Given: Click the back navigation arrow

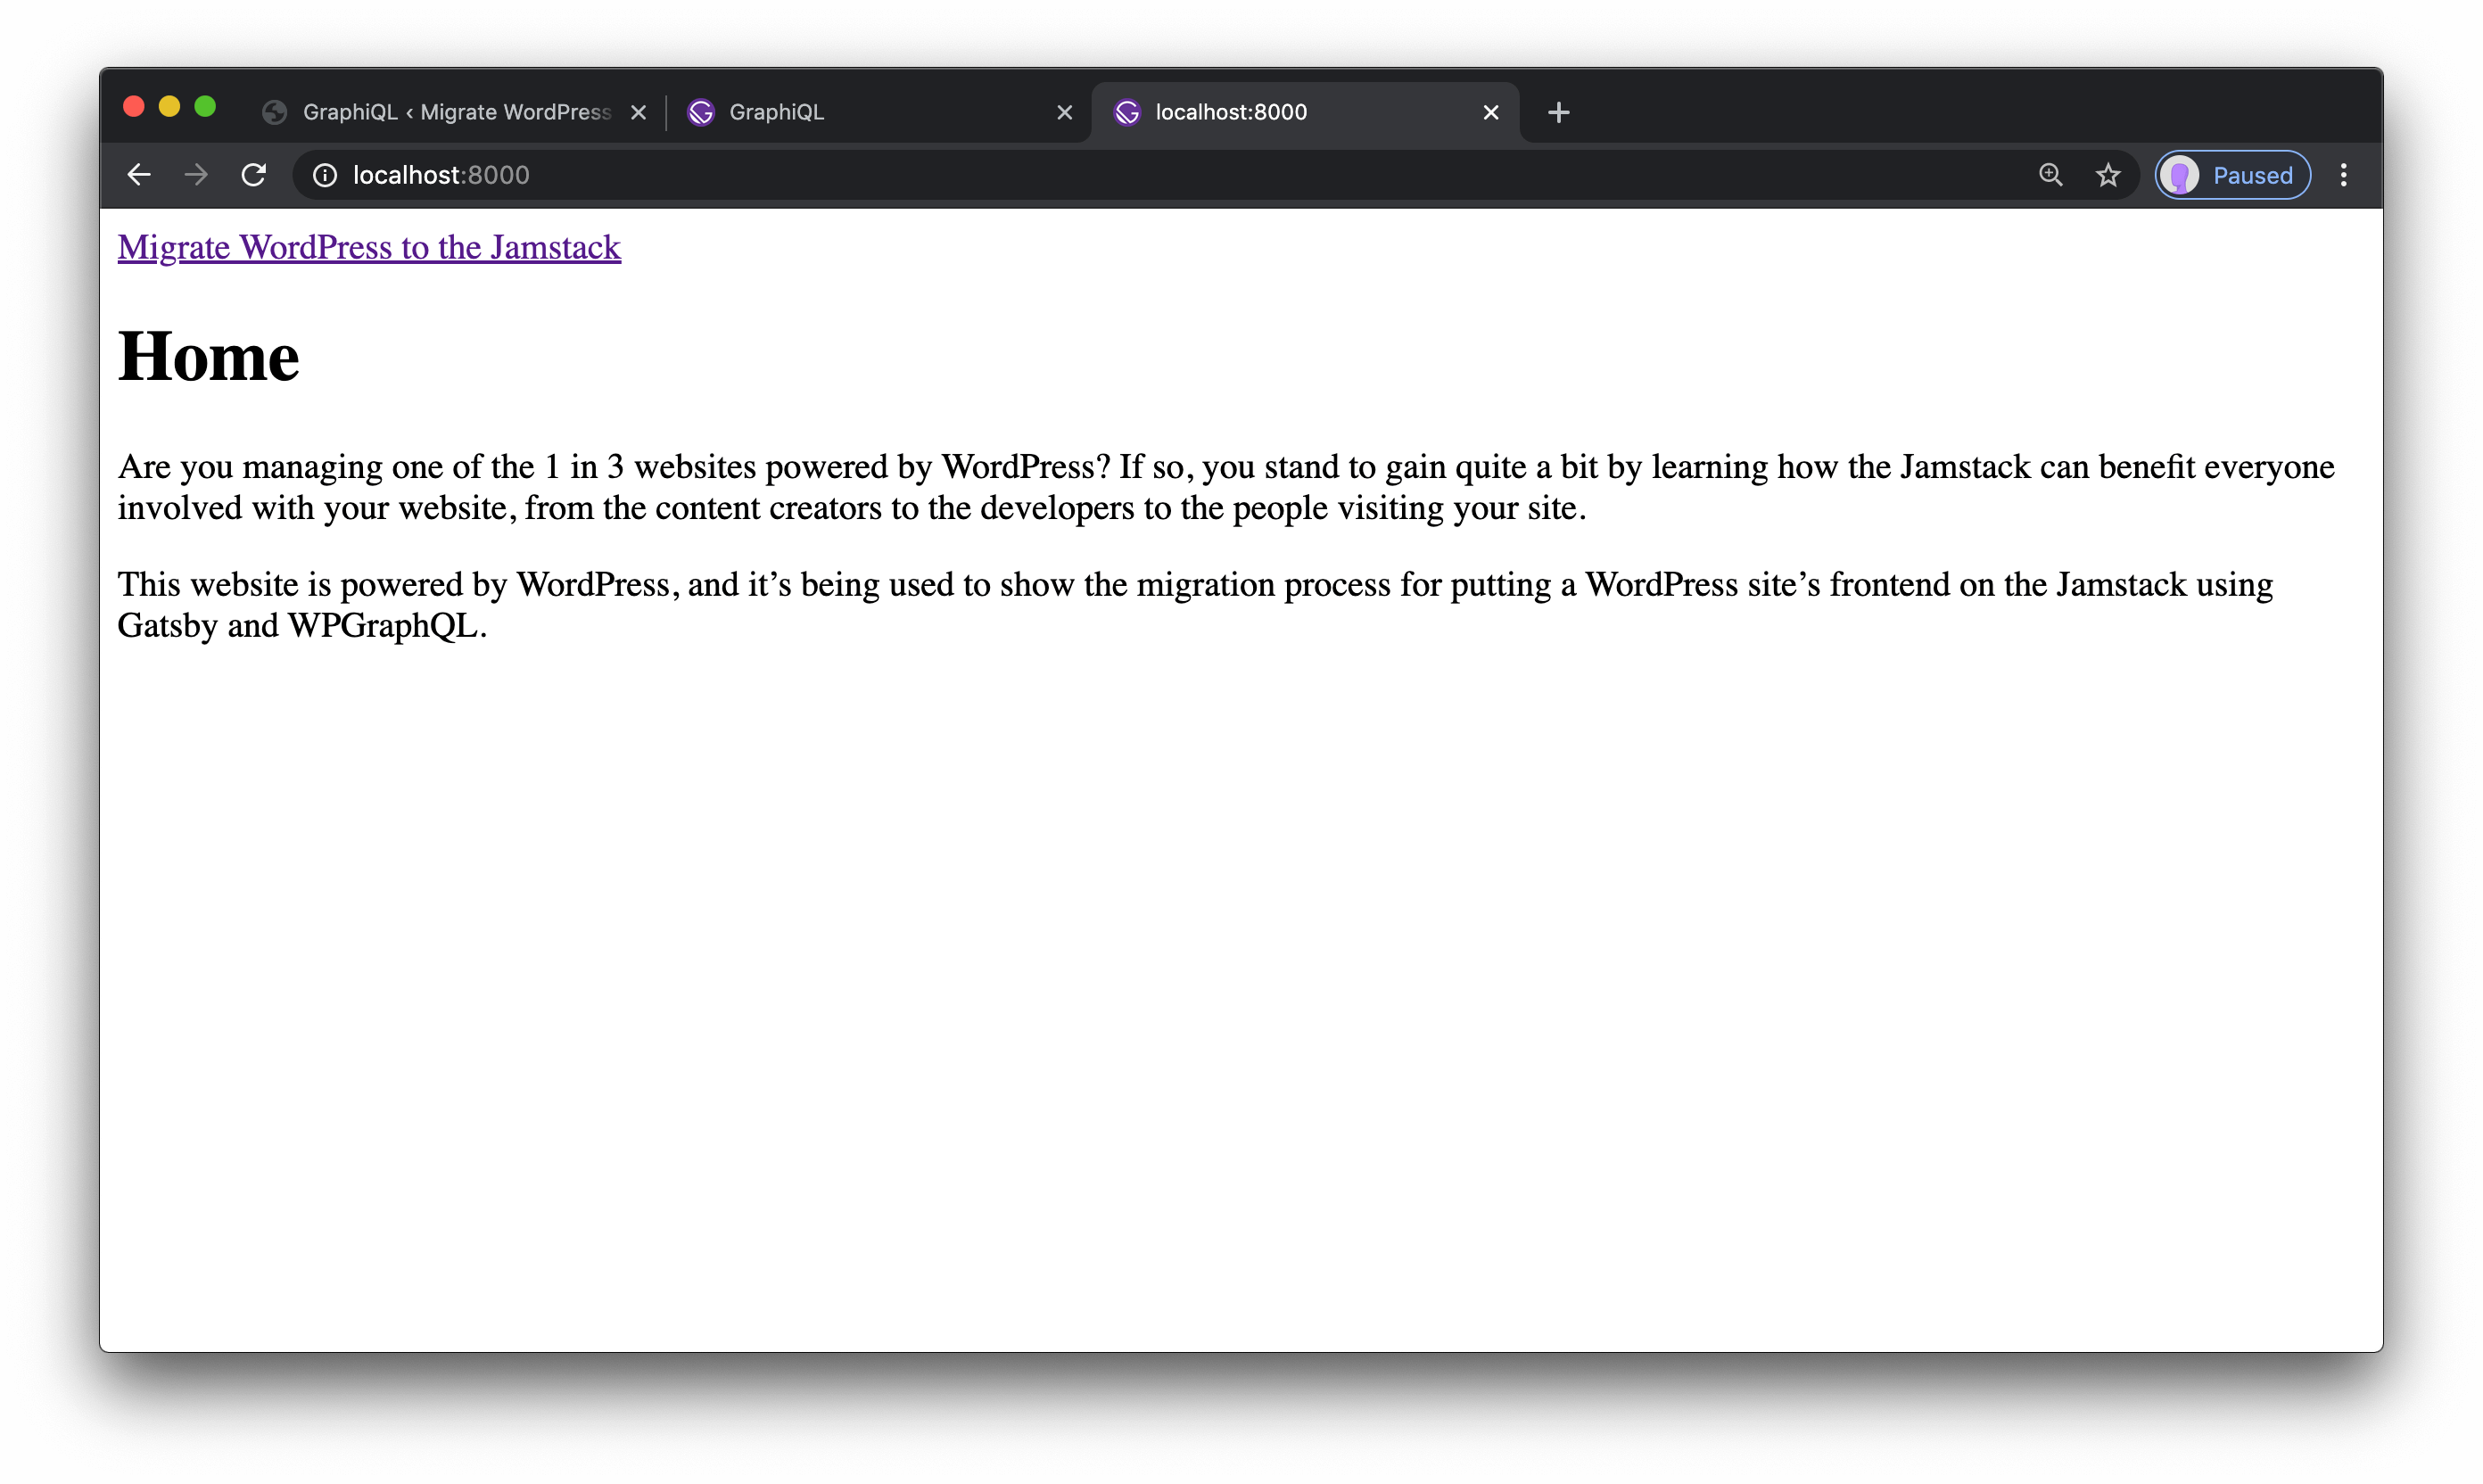Looking at the screenshot, I should [x=138, y=175].
